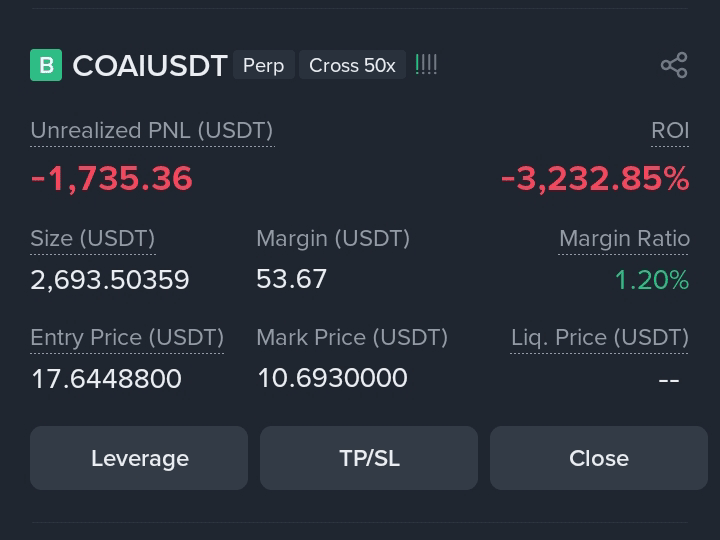The height and width of the screenshot is (540, 720).
Task: Click the share icon for COAIUSDT position
Action: tap(674, 65)
